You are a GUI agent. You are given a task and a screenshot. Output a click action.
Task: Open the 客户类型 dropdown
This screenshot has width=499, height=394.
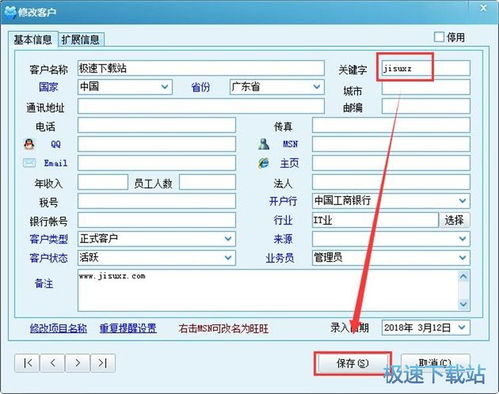(x=228, y=239)
